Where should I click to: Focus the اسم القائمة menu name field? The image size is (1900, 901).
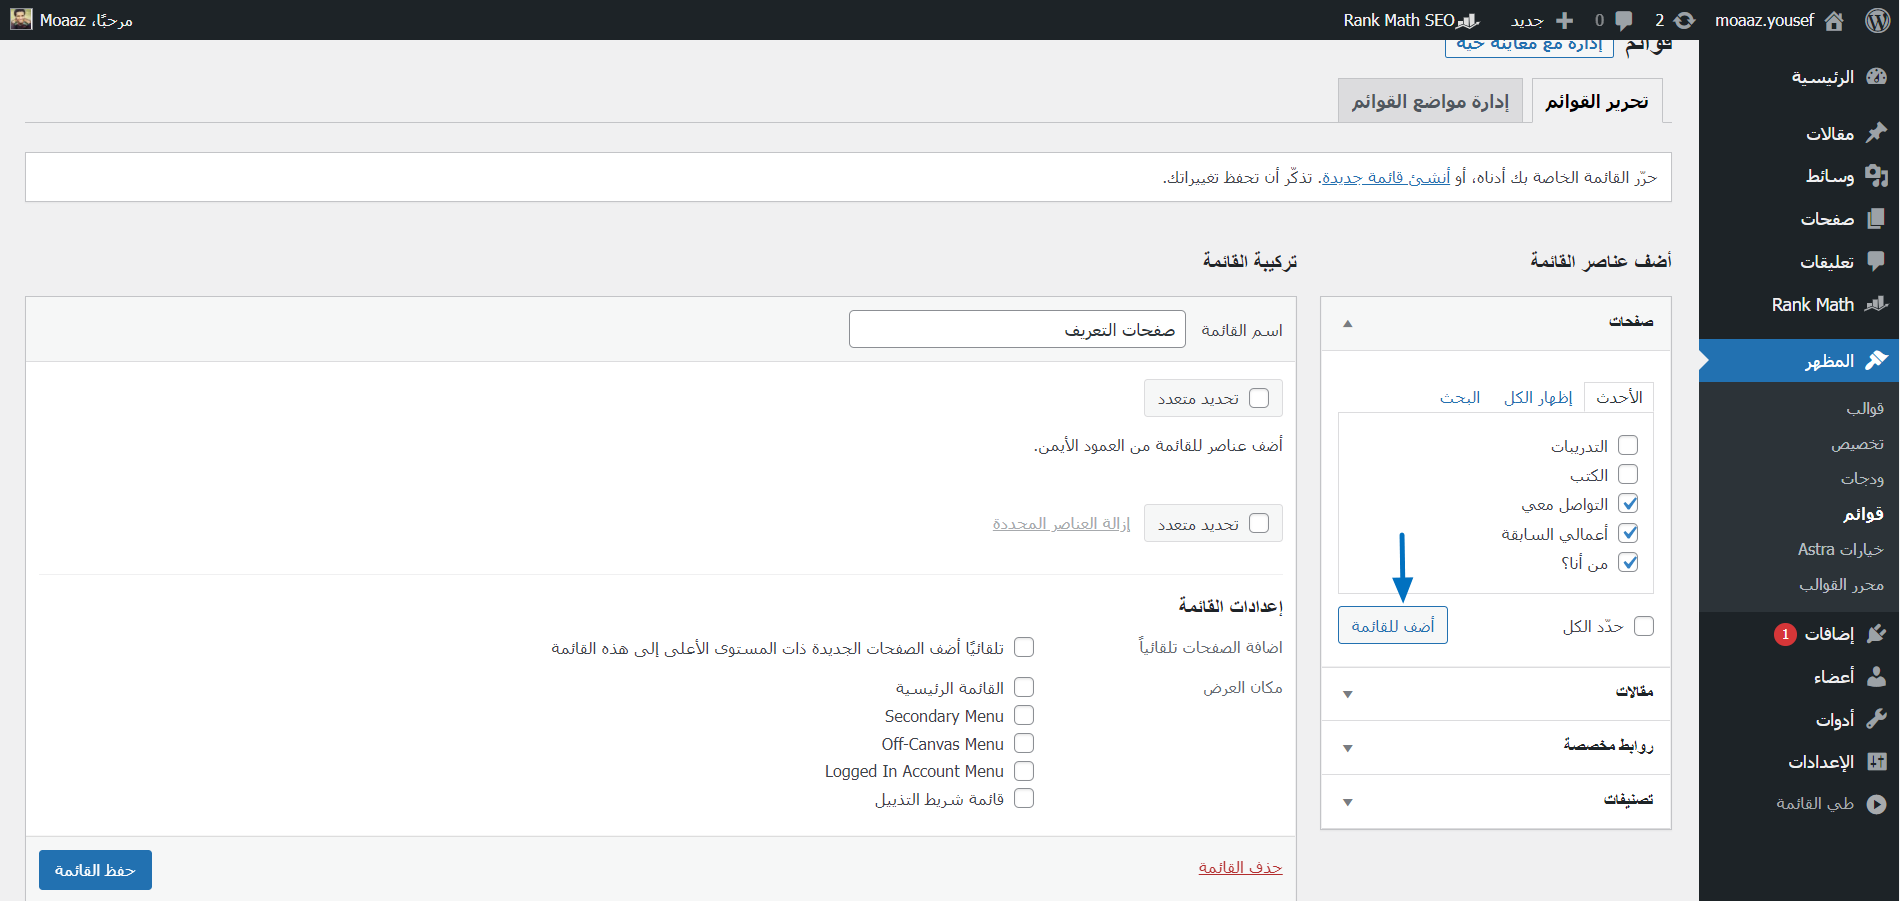point(1017,329)
